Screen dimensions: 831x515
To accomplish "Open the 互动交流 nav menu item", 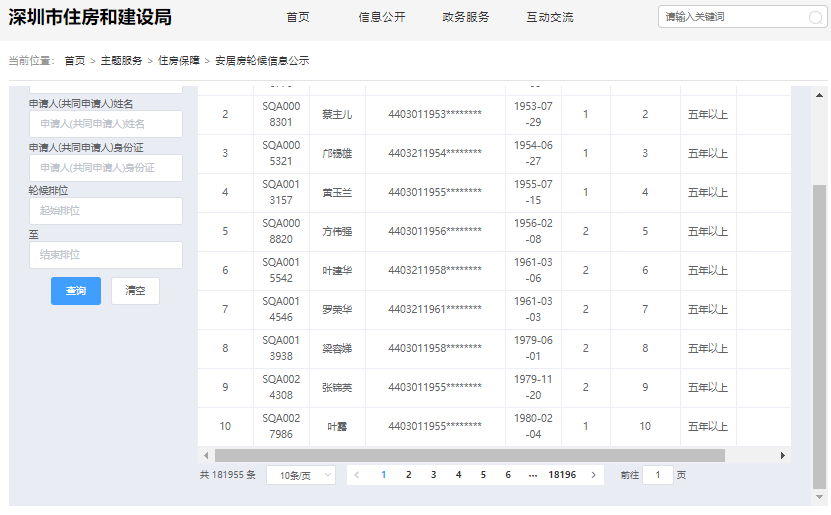I will [x=550, y=17].
